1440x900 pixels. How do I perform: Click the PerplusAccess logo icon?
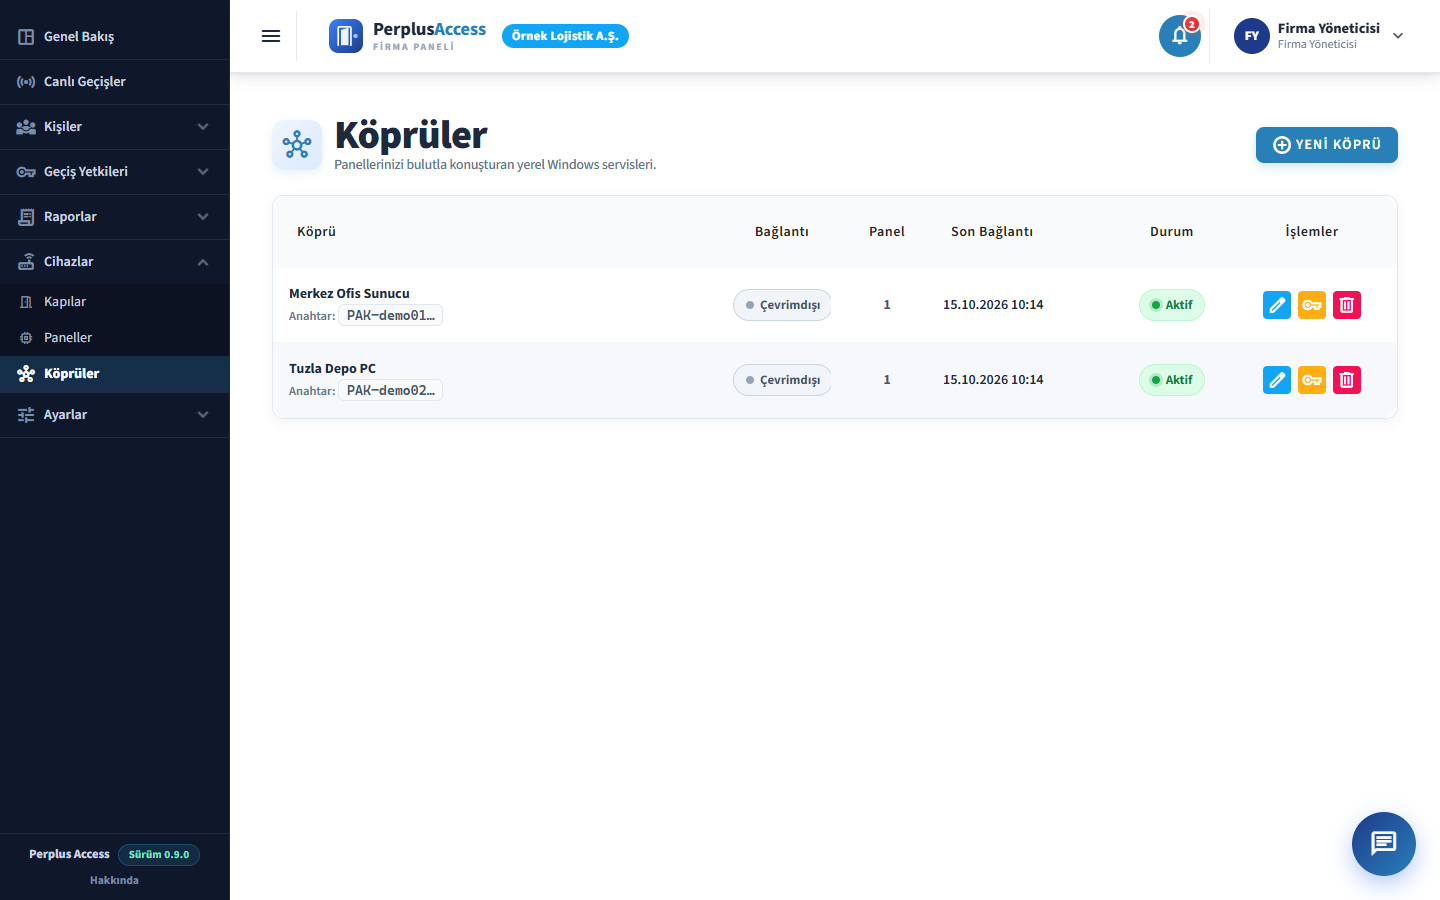click(x=346, y=36)
